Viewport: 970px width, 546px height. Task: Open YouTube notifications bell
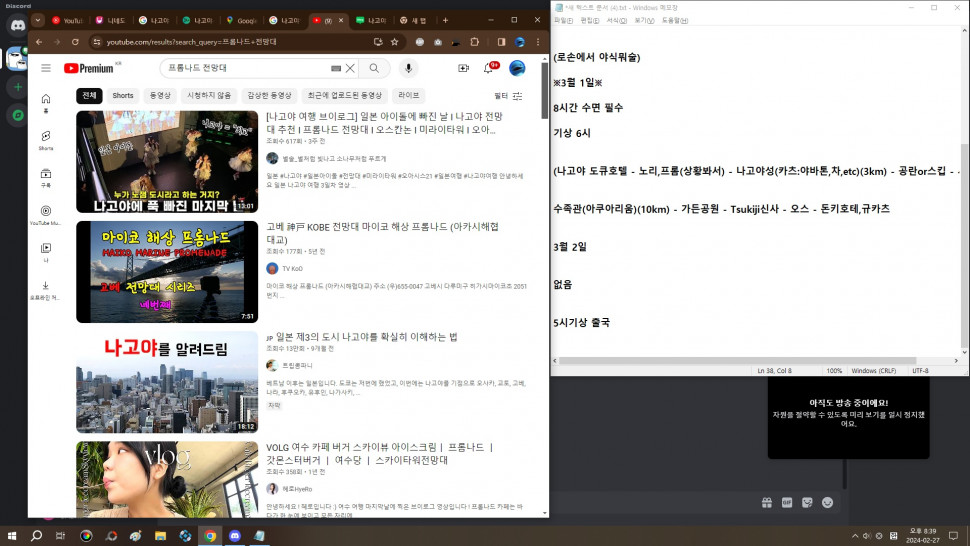click(489, 68)
